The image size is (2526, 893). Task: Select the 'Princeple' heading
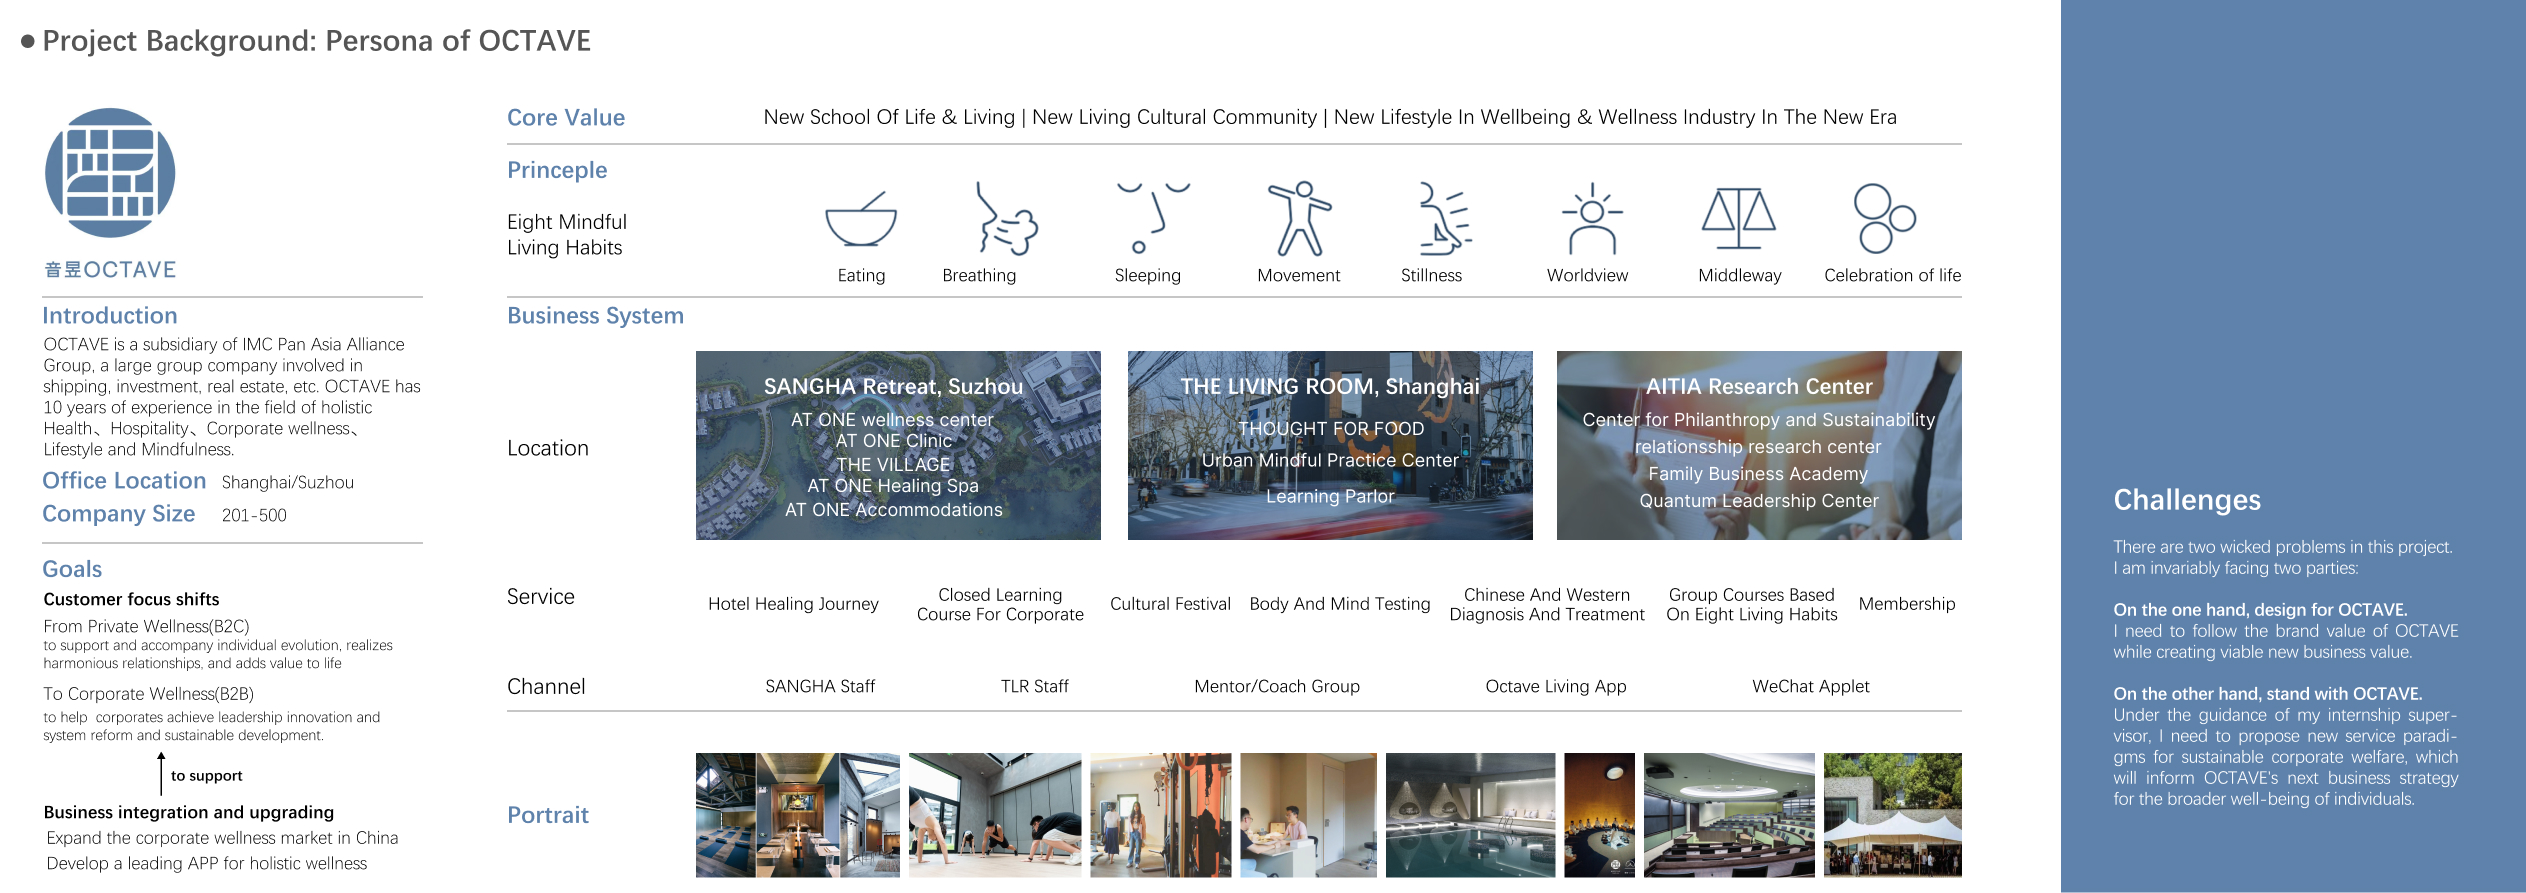coord(557,171)
